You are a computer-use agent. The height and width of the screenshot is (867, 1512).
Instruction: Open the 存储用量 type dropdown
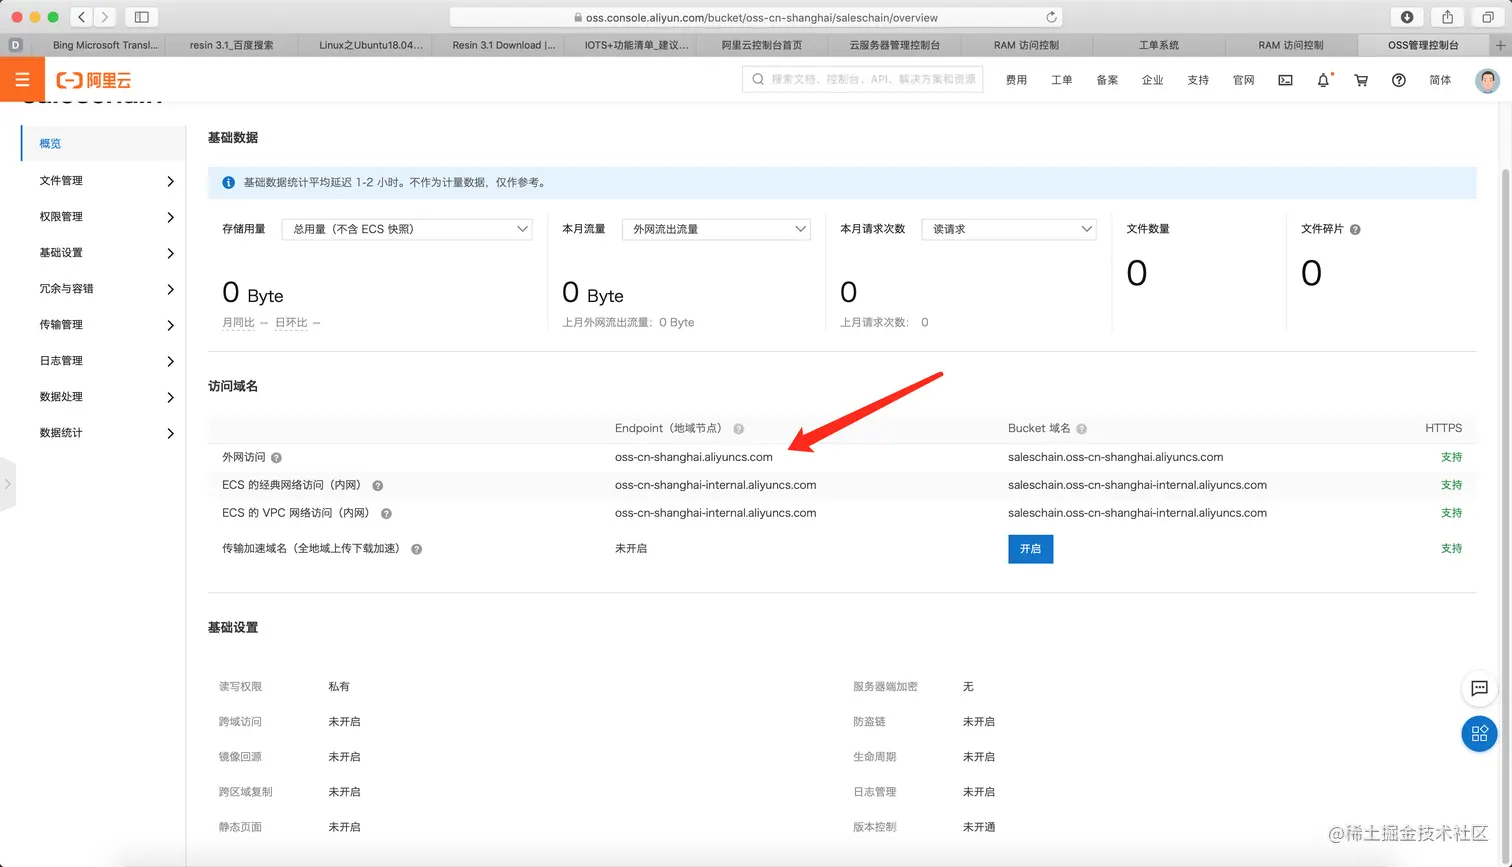click(407, 229)
